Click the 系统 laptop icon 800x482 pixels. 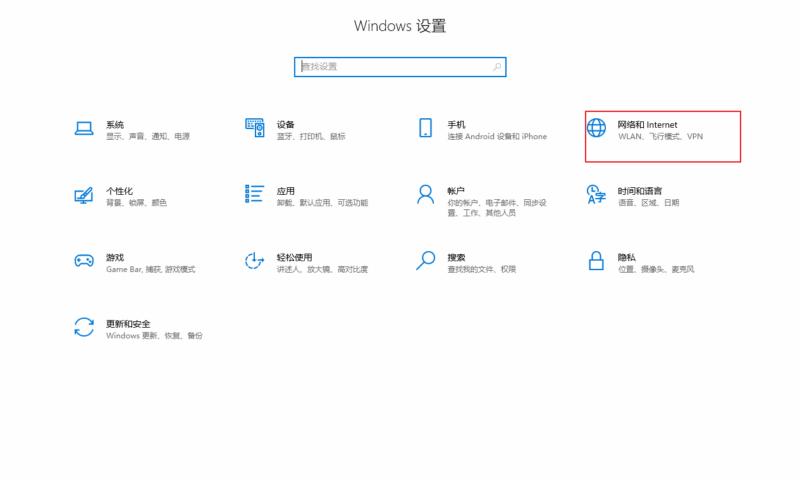(x=84, y=128)
